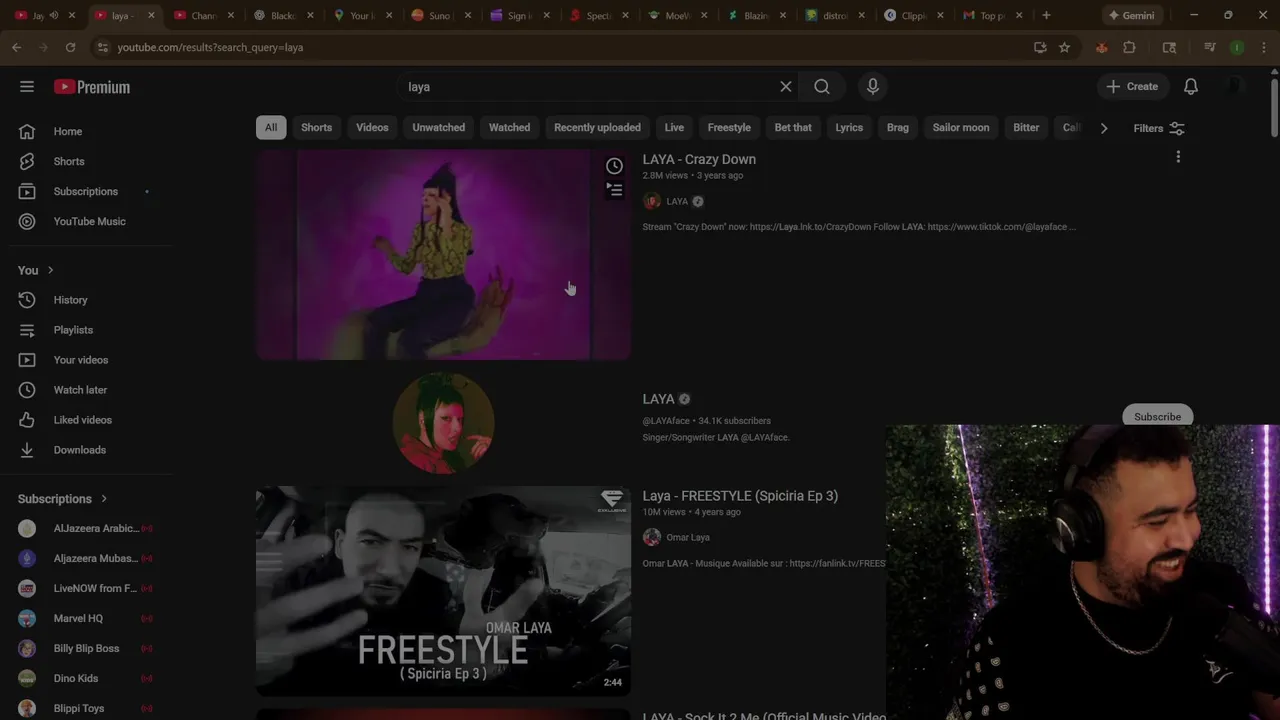
Task: Select the Shorts filter chip
Action: pyautogui.click(x=316, y=127)
